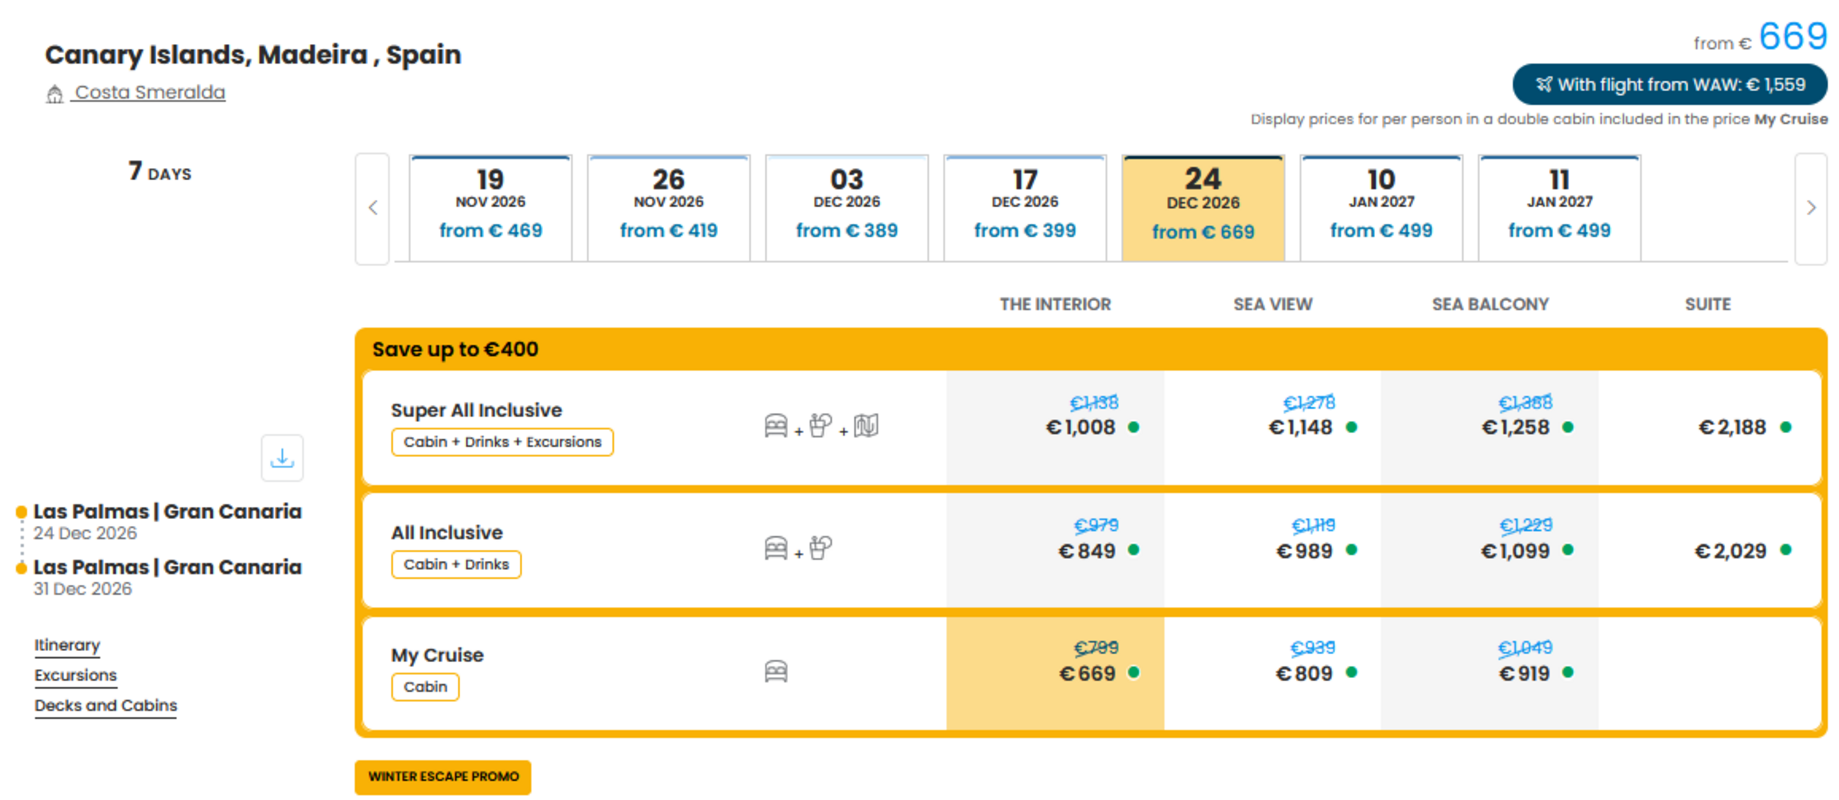Show later departure dates with right arrow
The width and height of the screenshot is (1839, 800).
1811,208
